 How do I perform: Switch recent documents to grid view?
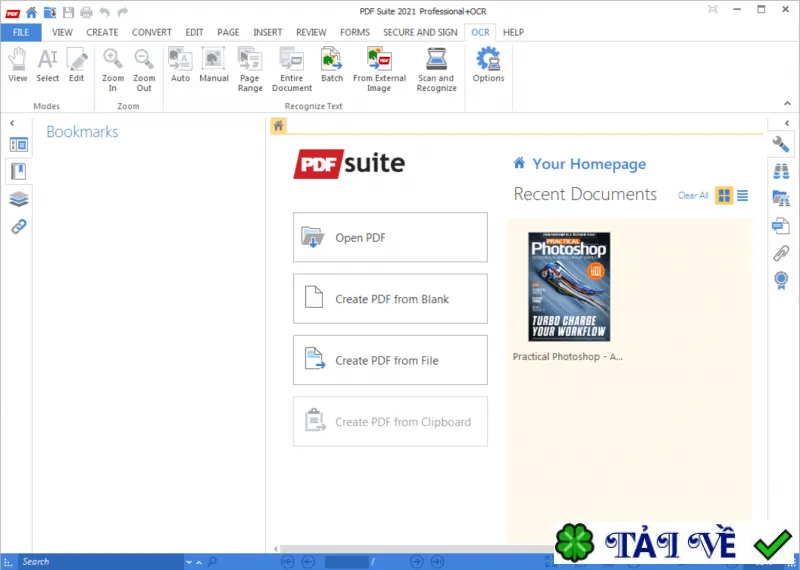(x=724, y=195)
